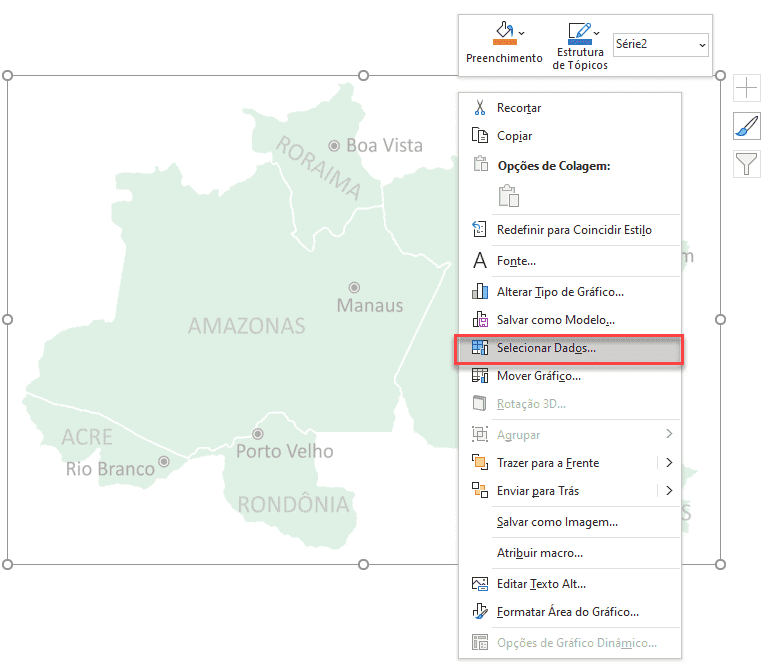Click the Formatar Área do Gráfico icon

480,611
